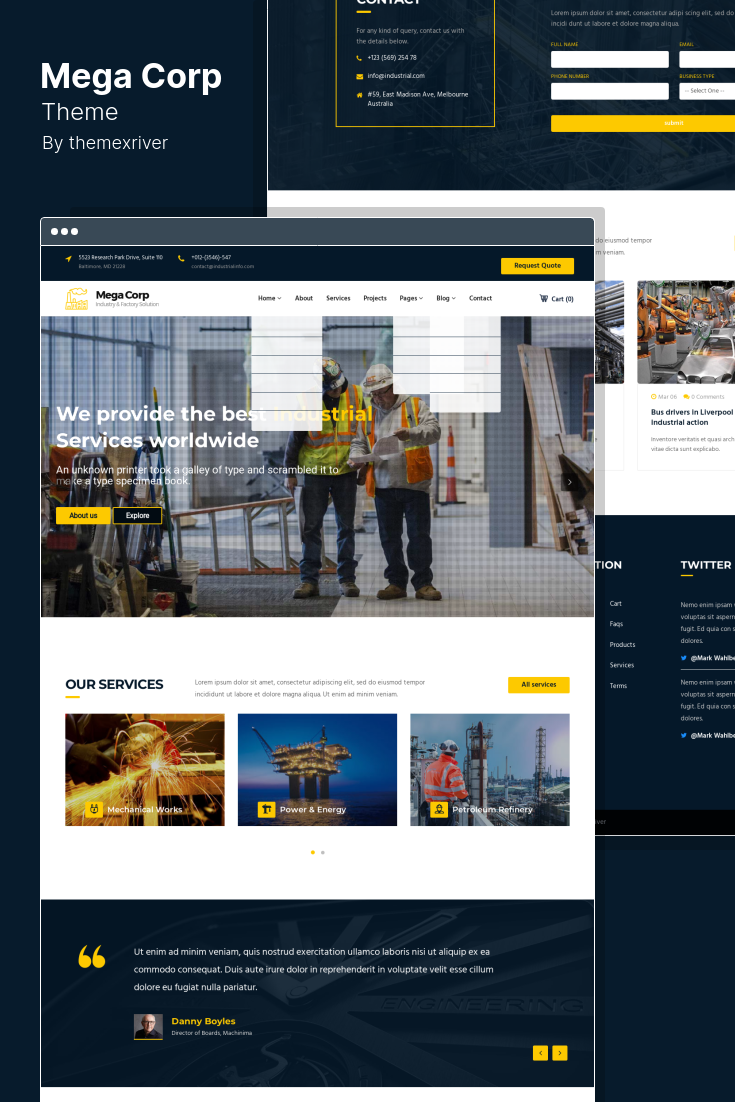
Task: Click the Power & Energy crane icon
Action: coord(266,809)
